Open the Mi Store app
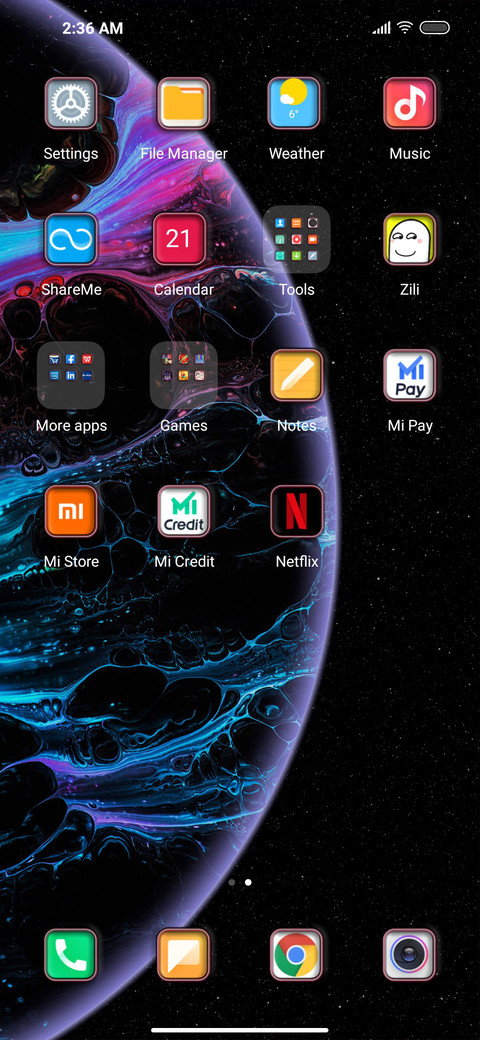This screenshot has width=480, height=1040. [71, 511]
